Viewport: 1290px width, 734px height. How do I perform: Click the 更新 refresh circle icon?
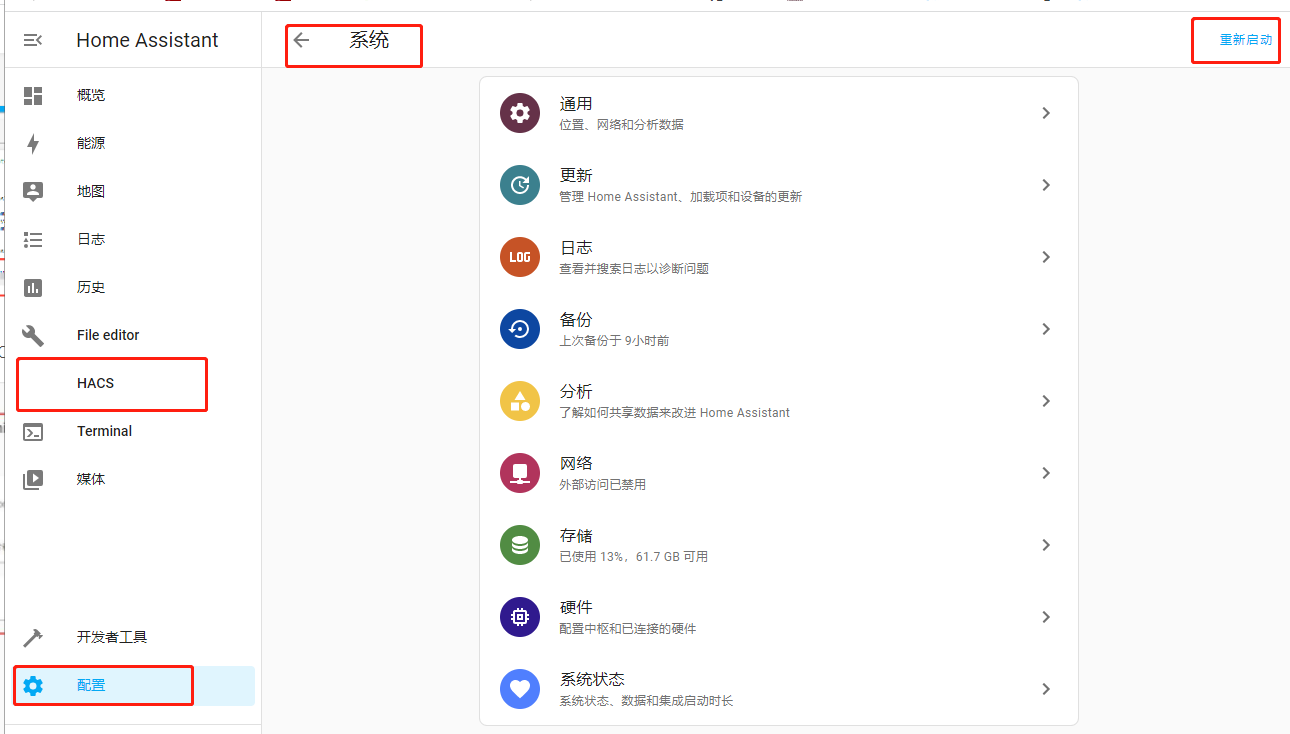click(520, 185)
